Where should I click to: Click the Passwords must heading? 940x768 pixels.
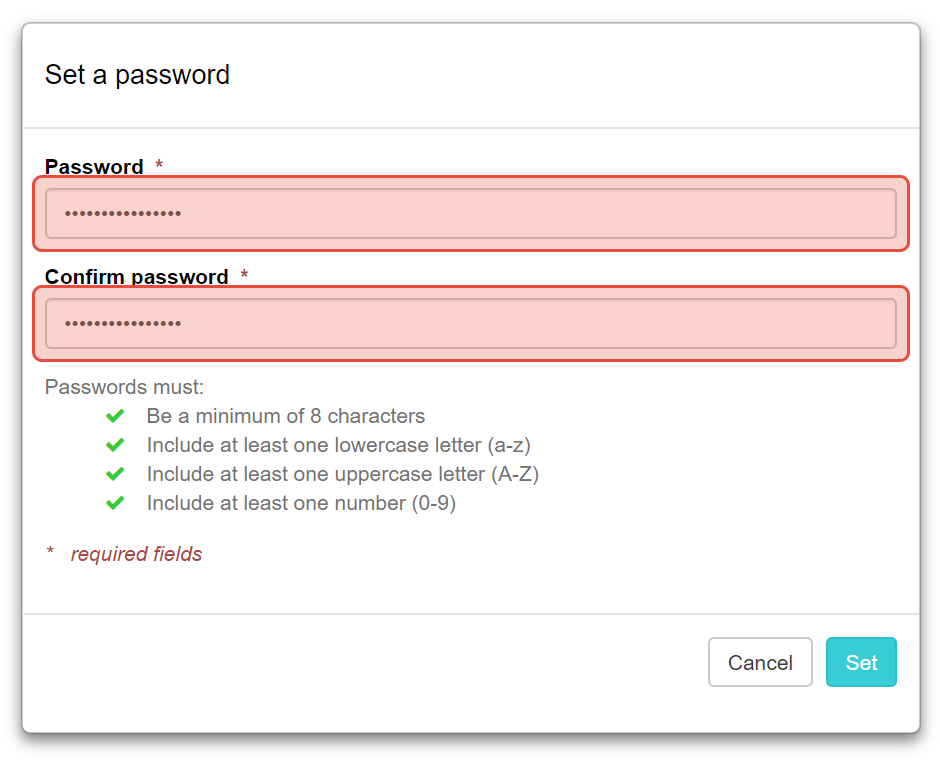(122, 387)
